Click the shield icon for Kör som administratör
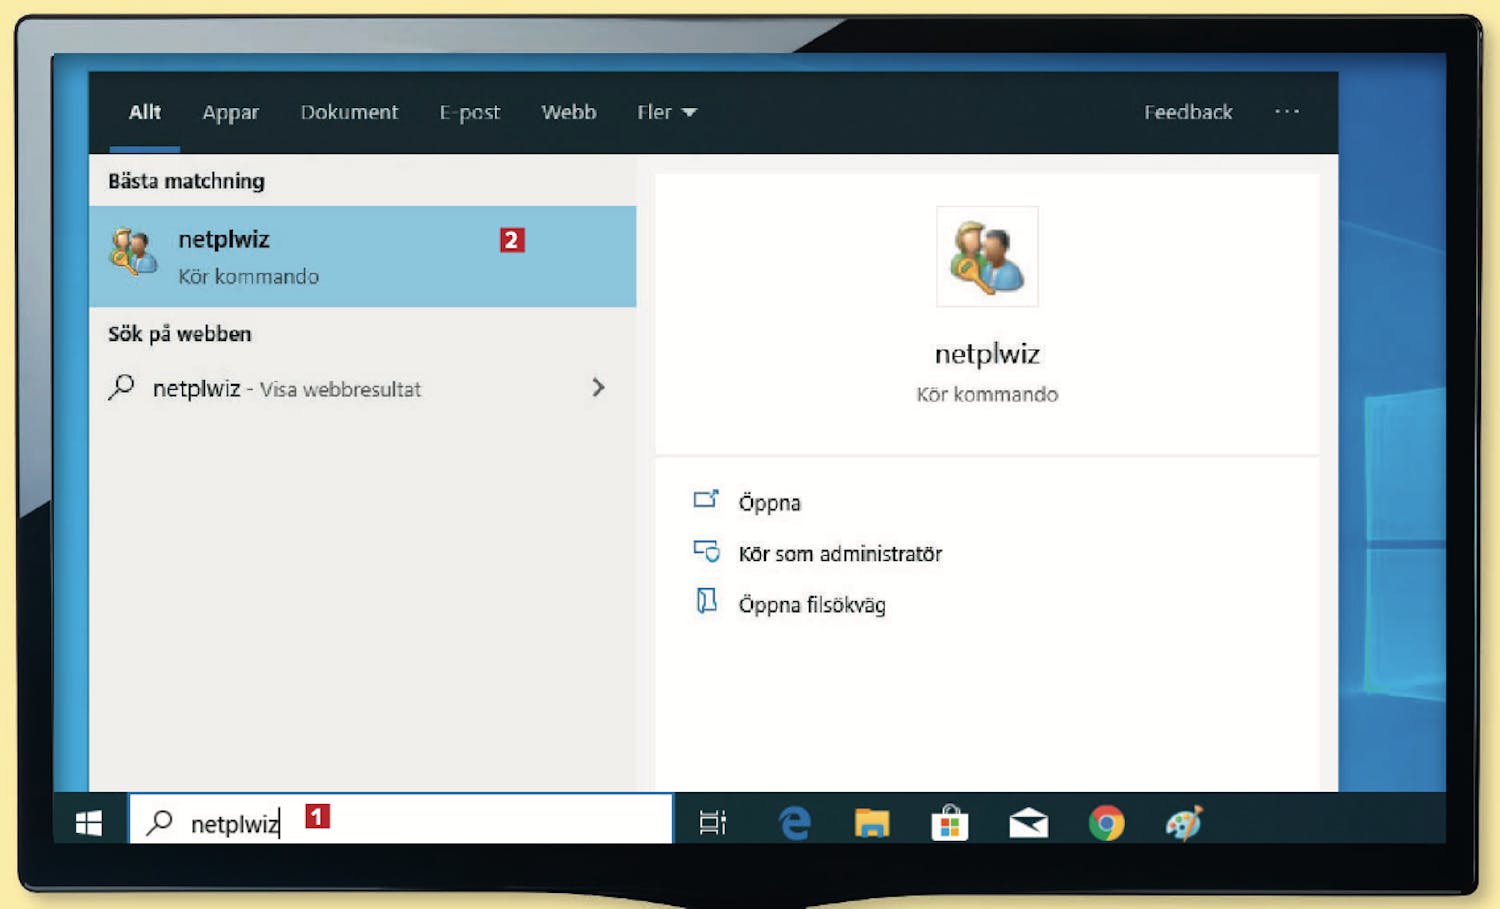This screenshot has height=909, width=1500. [x=706, y=551]
